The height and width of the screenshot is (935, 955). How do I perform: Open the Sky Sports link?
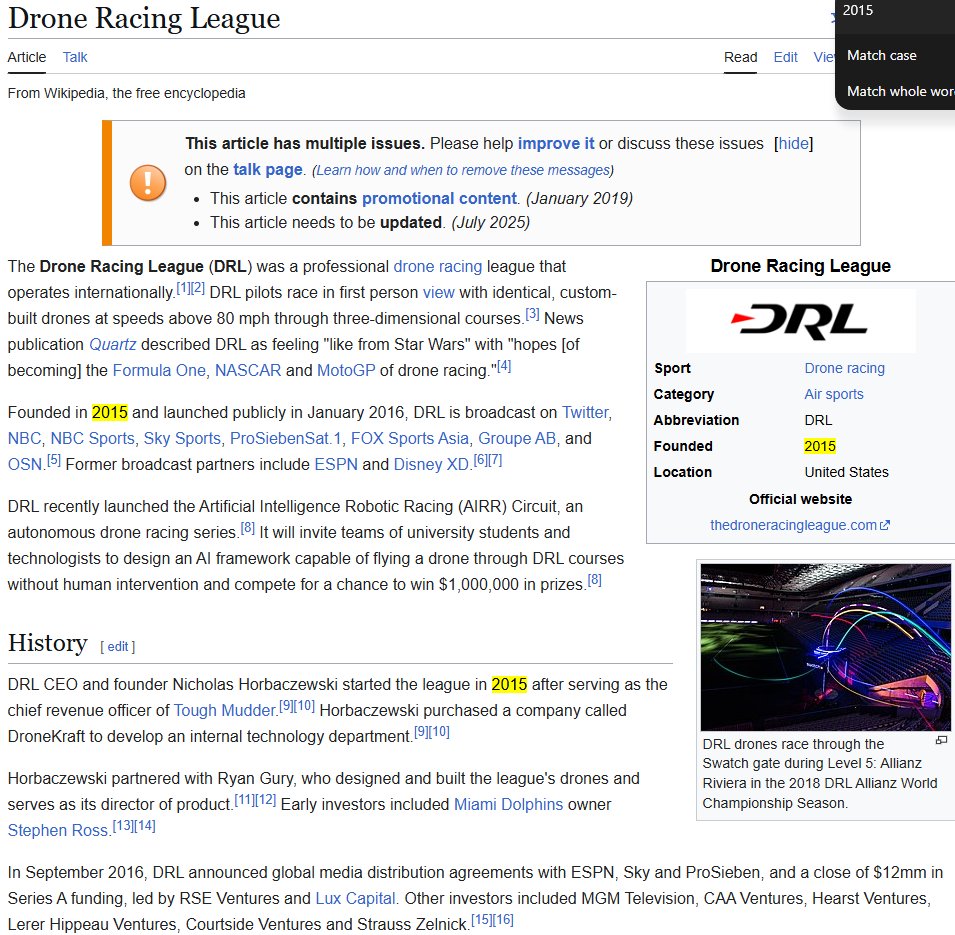click(182, 439)
